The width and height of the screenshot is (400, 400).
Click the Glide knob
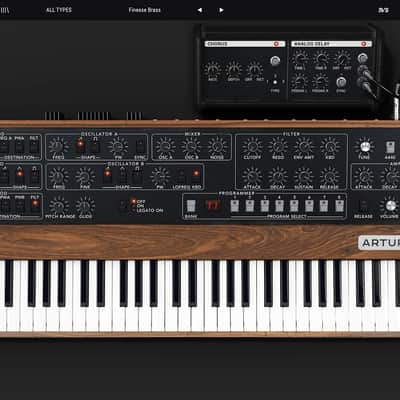85,206
